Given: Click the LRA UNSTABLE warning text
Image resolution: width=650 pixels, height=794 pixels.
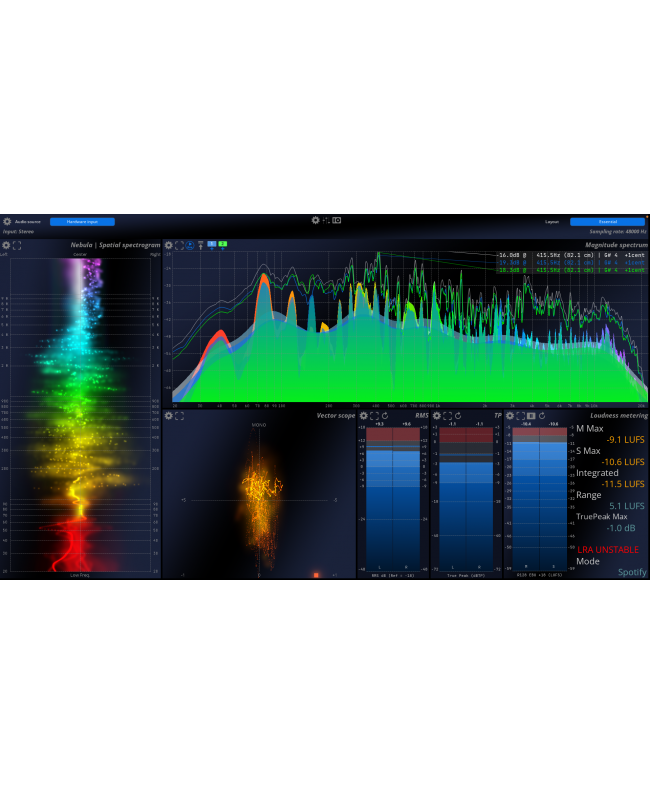Looking at the screenshot, I should click(x=608, y=549).
